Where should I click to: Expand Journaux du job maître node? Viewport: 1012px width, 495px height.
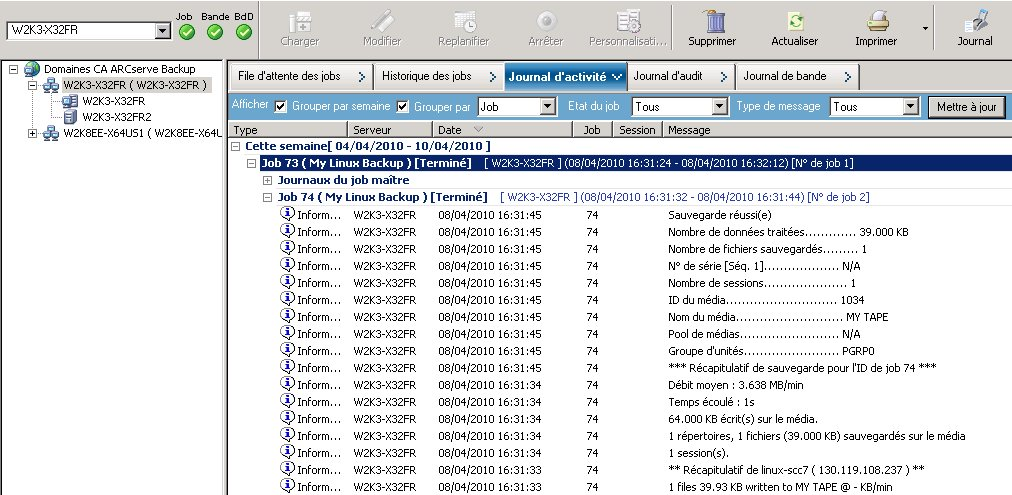268,180
